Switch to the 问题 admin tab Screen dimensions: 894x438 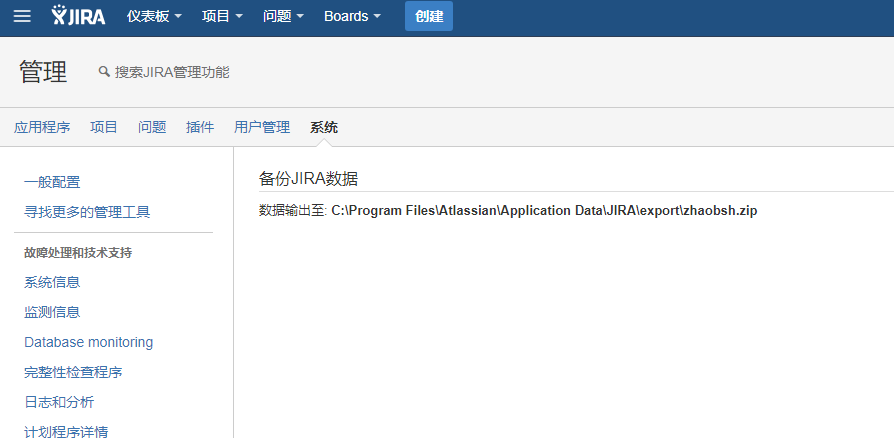[x=152, y=127]
